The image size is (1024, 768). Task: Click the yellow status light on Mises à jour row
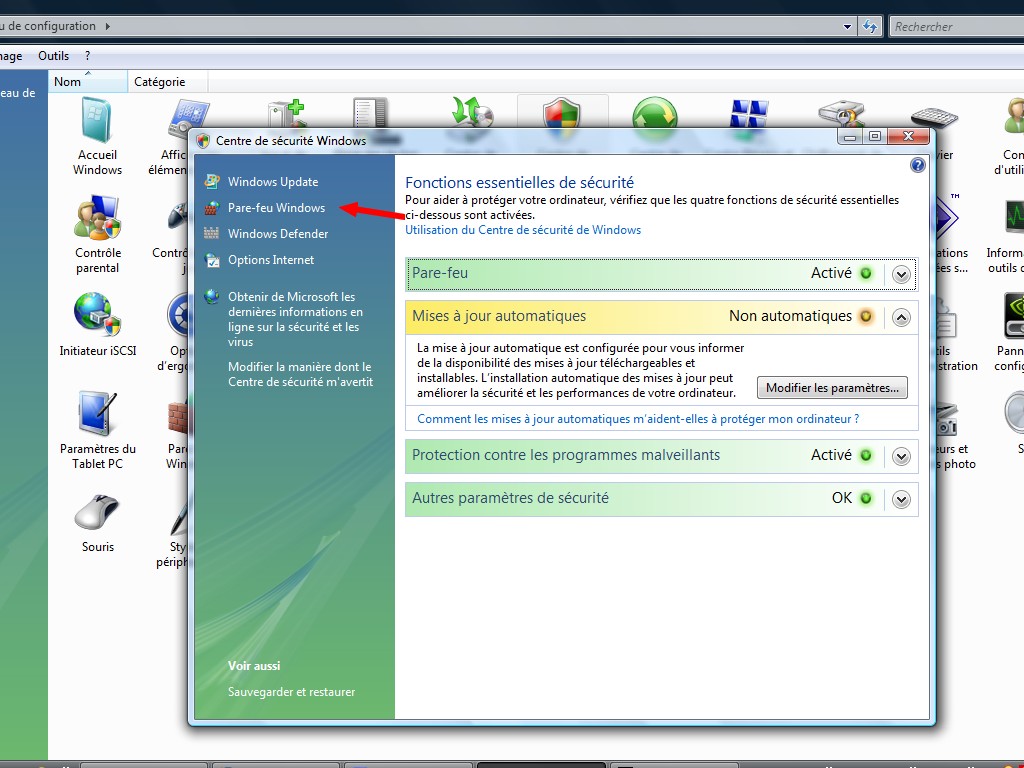(x=866, y=316)
